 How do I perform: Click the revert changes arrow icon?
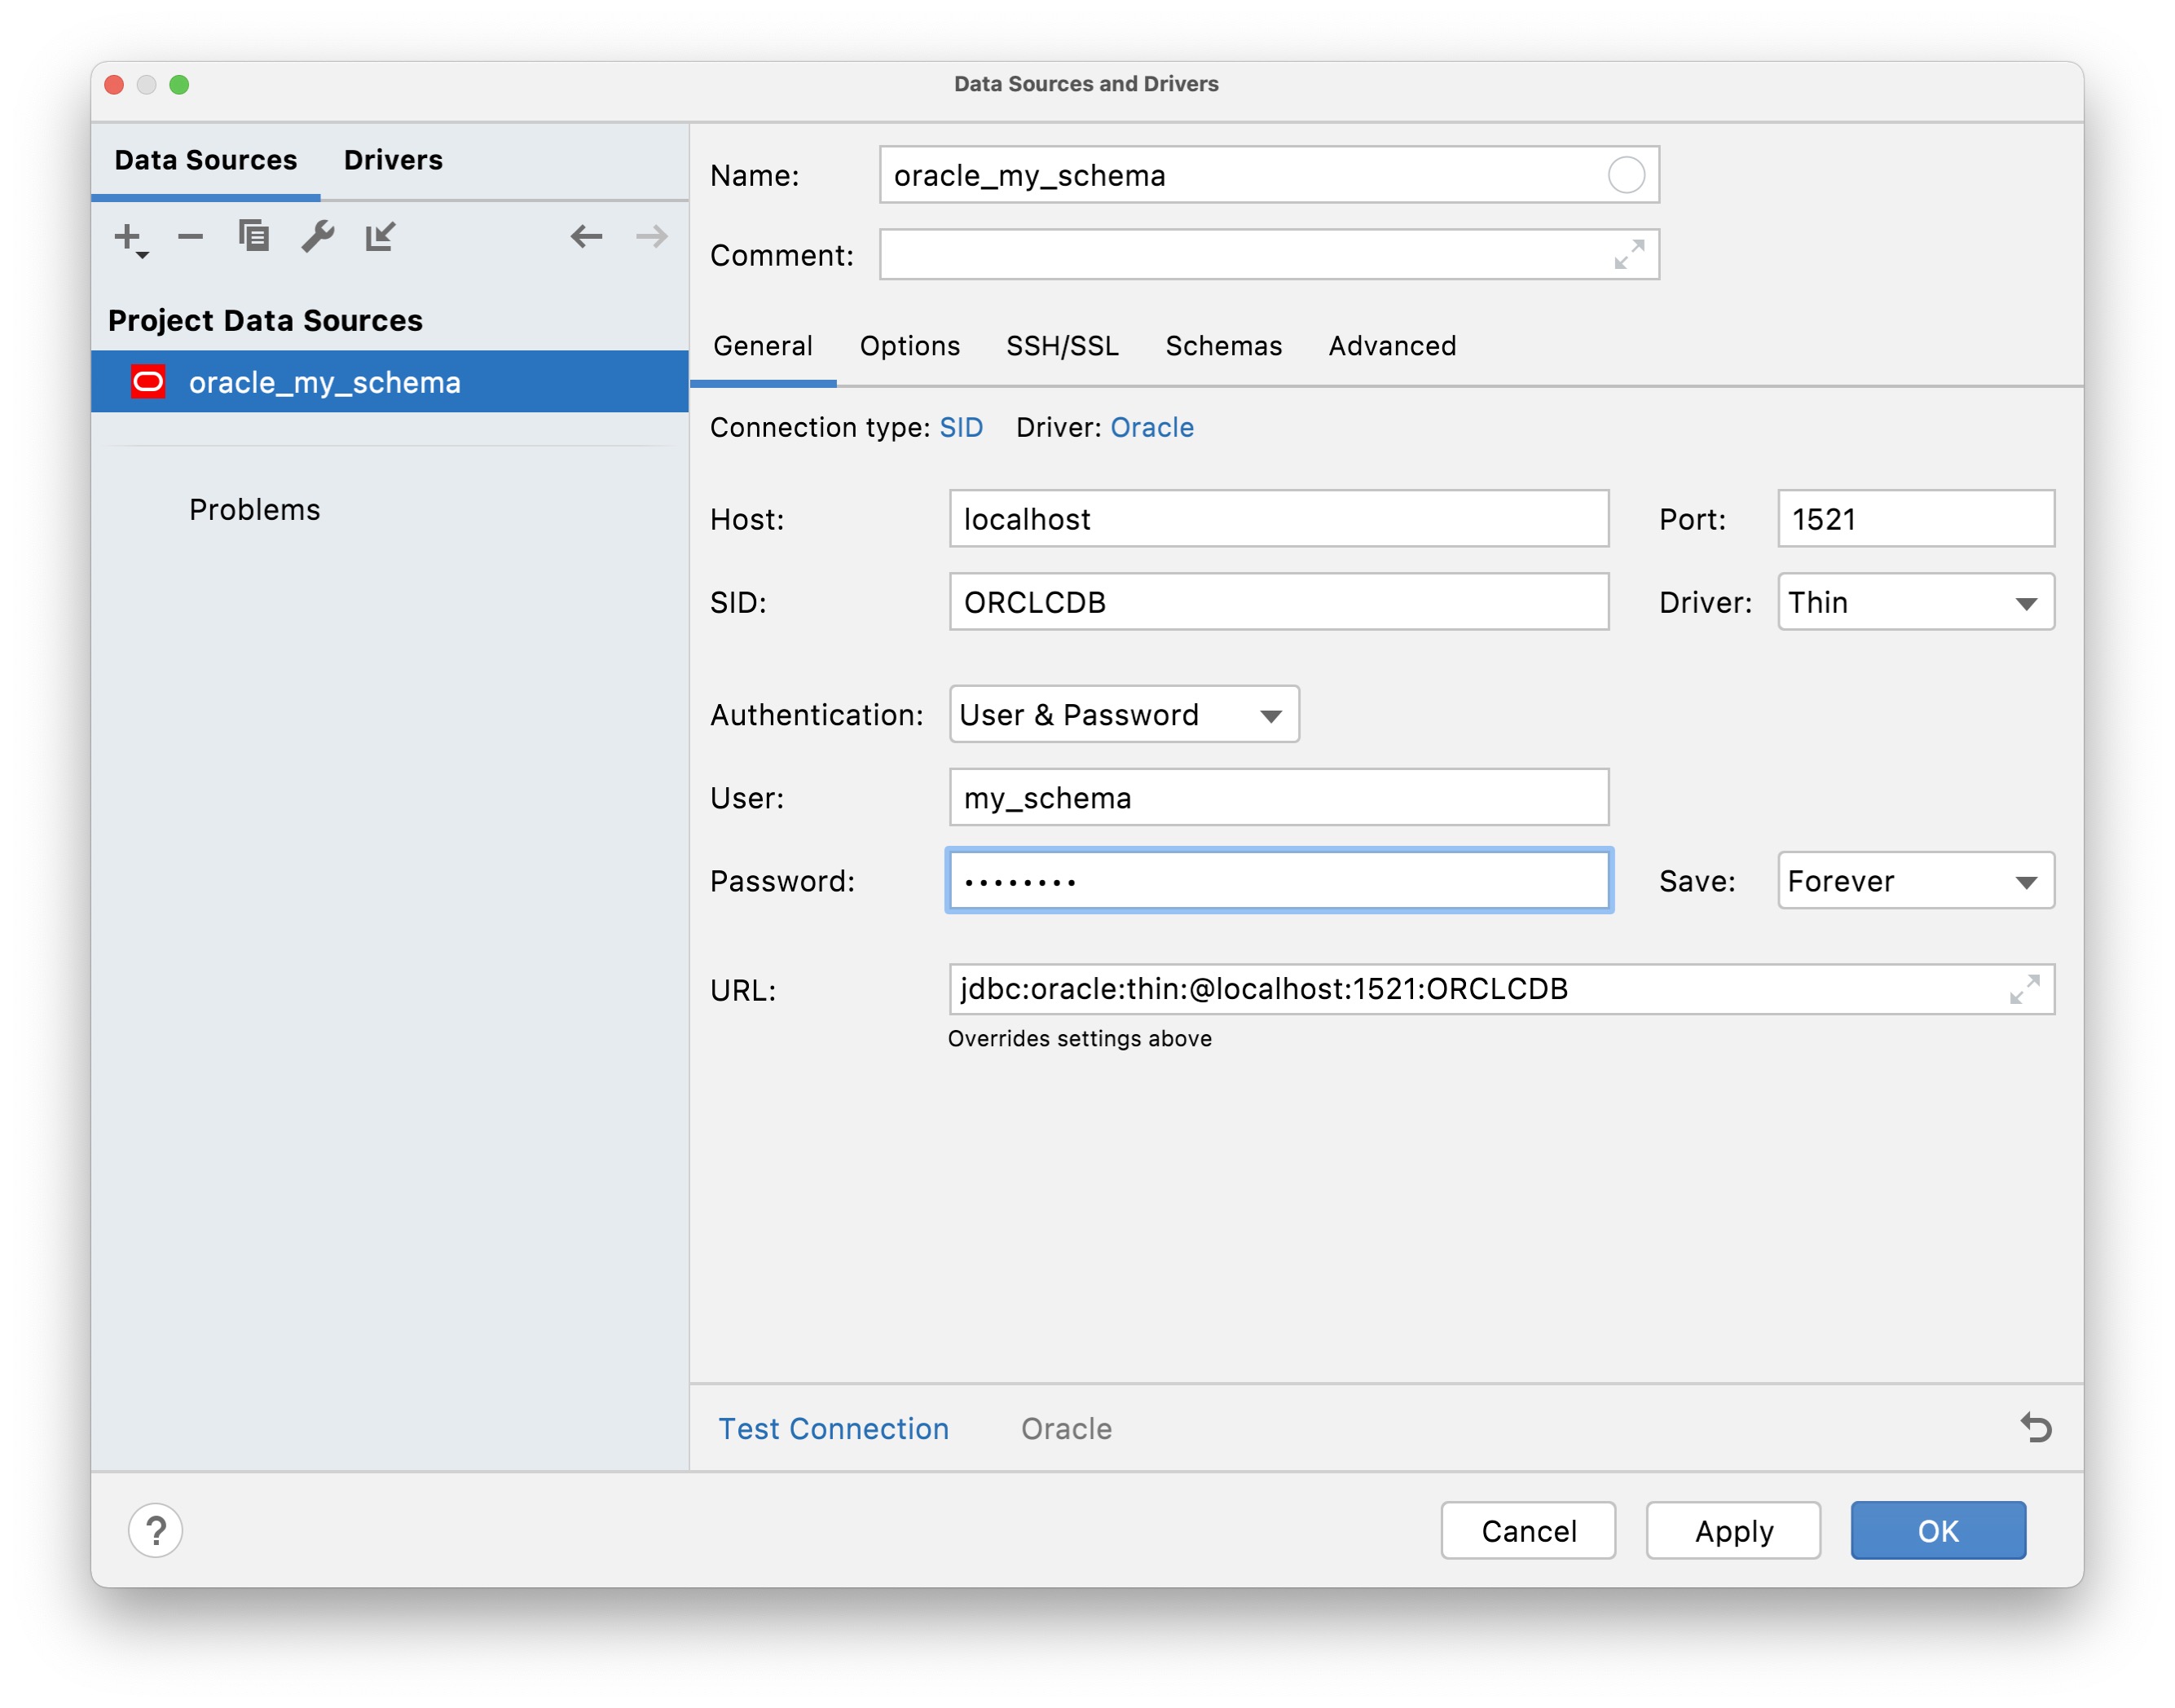(x=2035, y=1427)
